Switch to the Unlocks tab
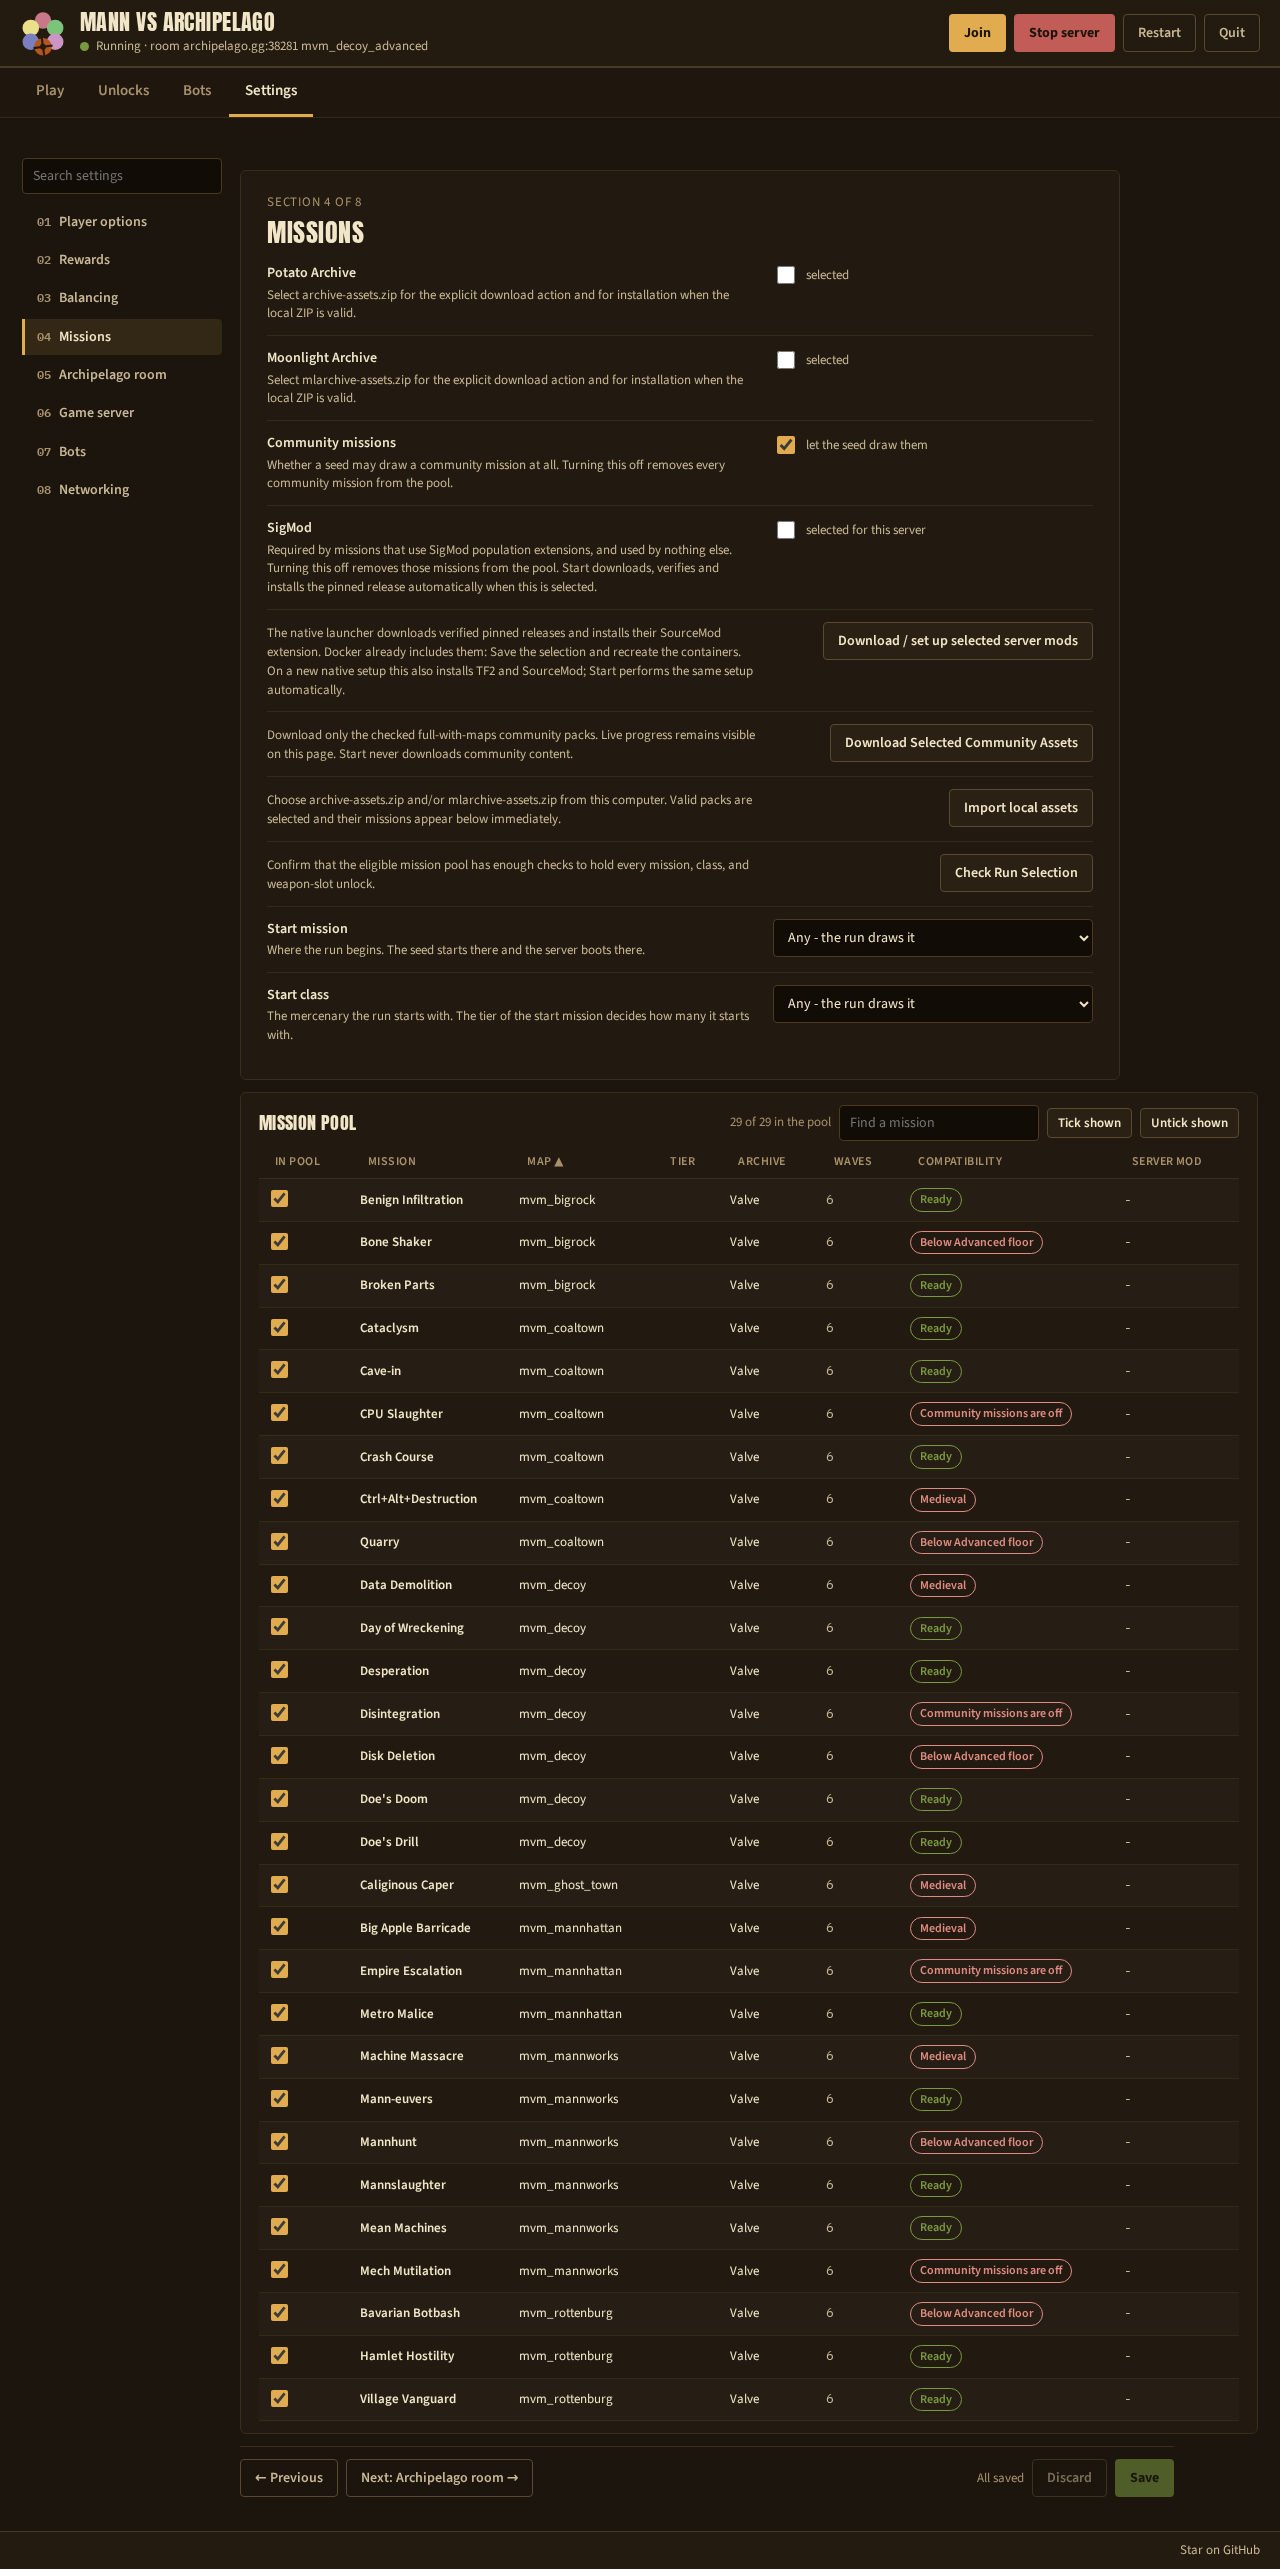This screenshot has height=2569, width=1280. (124, 90)
